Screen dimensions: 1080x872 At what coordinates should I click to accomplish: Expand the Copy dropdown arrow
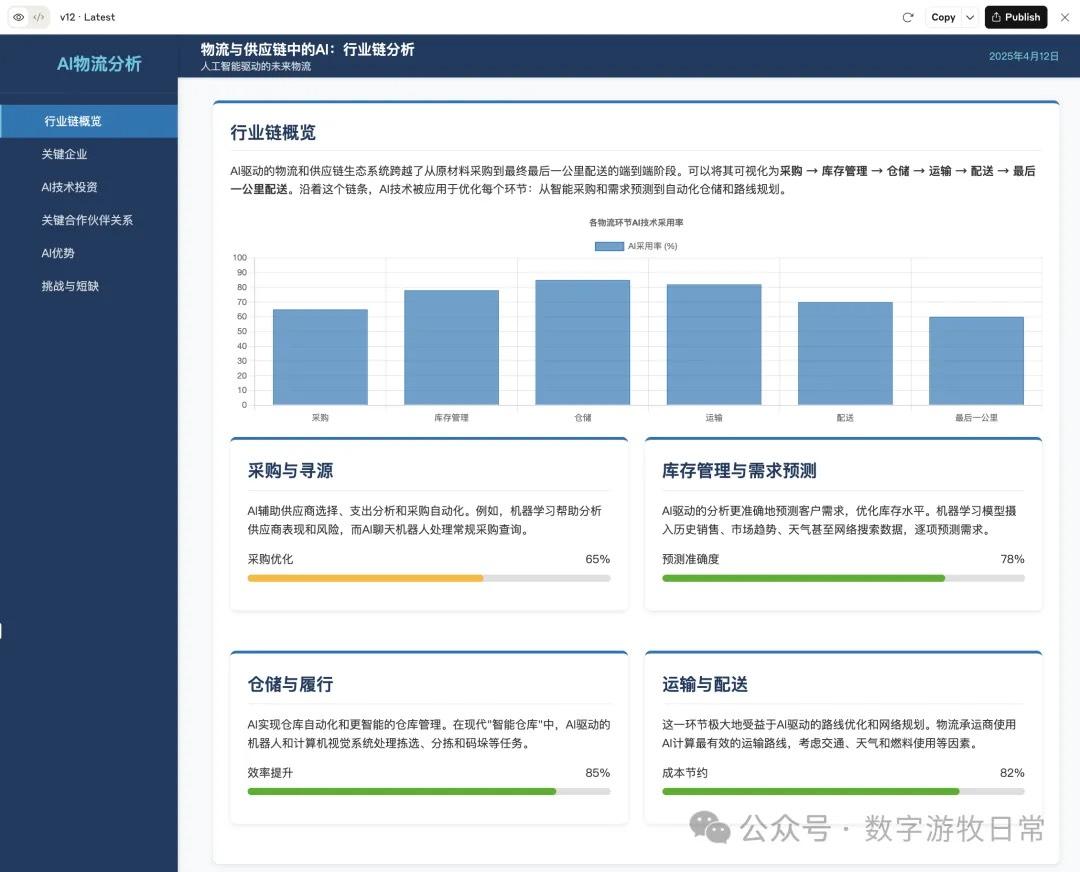pyautogui.click(x=970, y=17)
